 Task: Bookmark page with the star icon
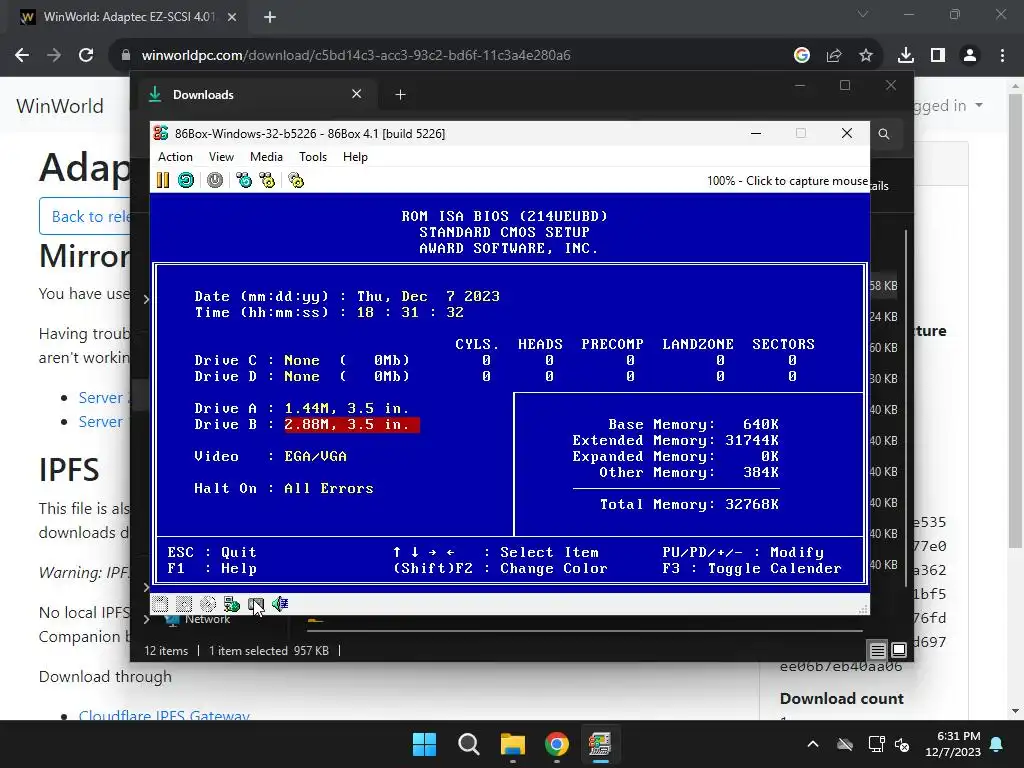[866, 56]
